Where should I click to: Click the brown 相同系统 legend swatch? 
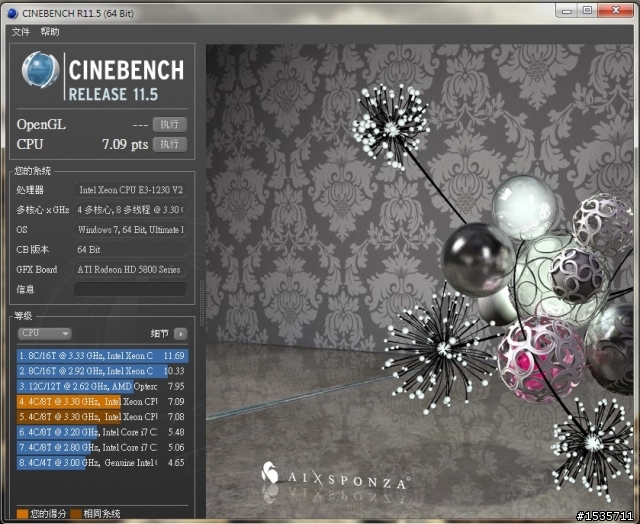(76, 514)
